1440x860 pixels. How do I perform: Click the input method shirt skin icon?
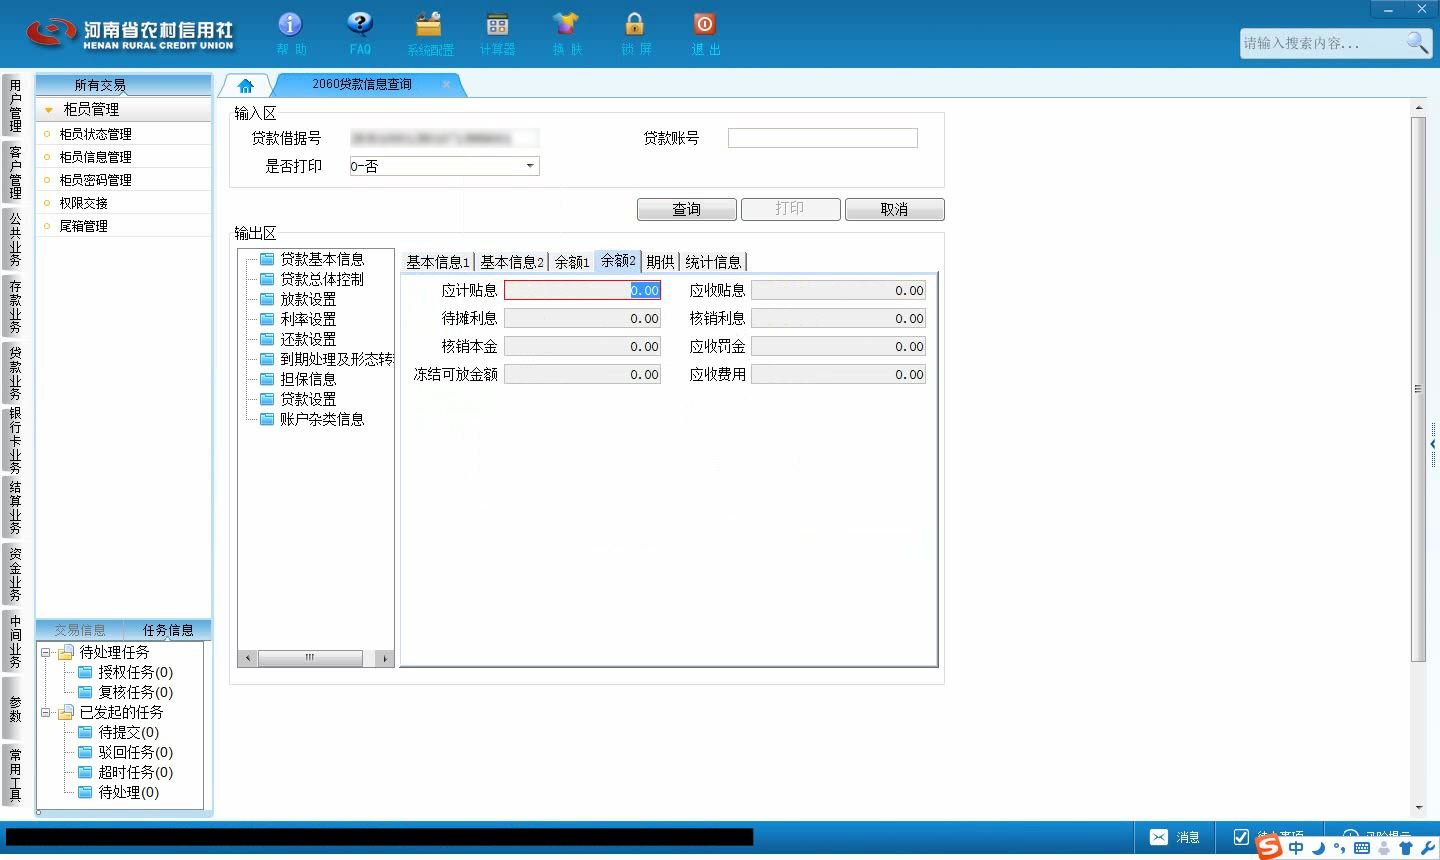(x=1407, y=848)
